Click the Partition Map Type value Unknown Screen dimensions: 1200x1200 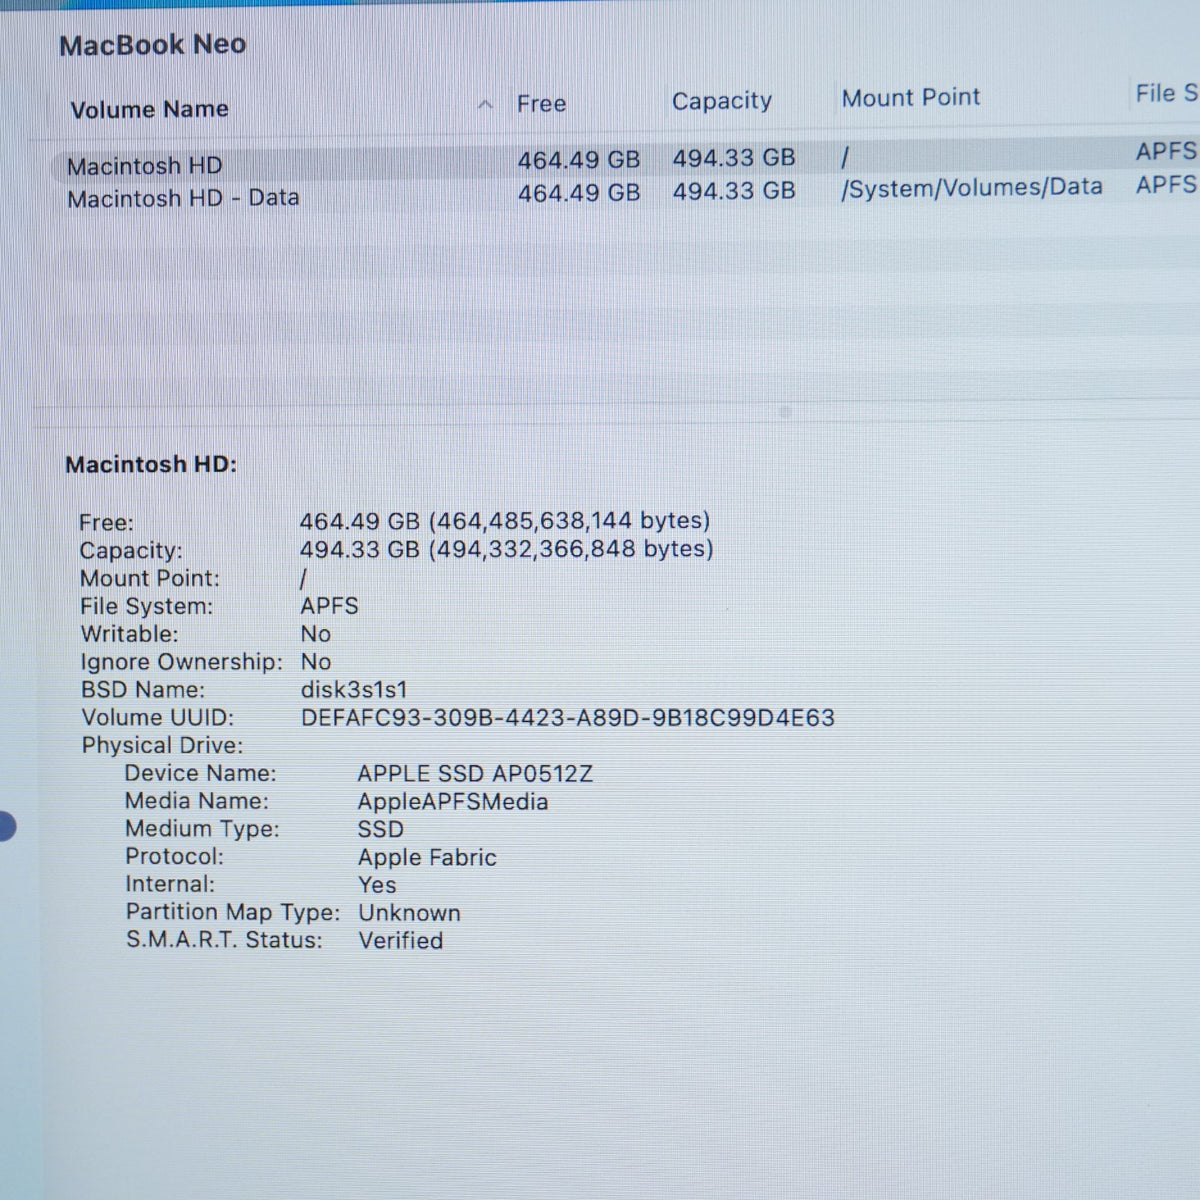click(409, 913)
